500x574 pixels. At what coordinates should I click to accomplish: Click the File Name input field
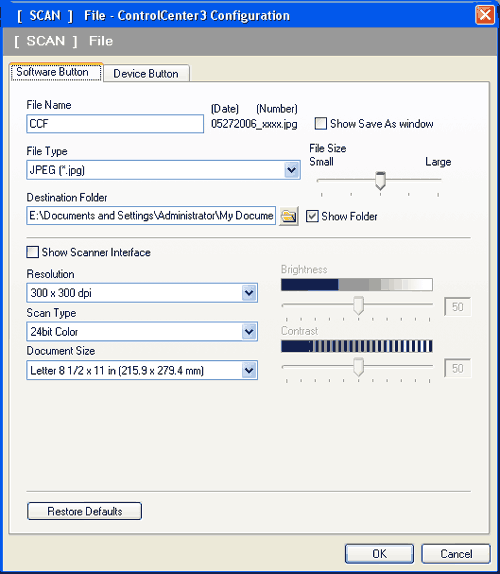[x=115, y=124]
